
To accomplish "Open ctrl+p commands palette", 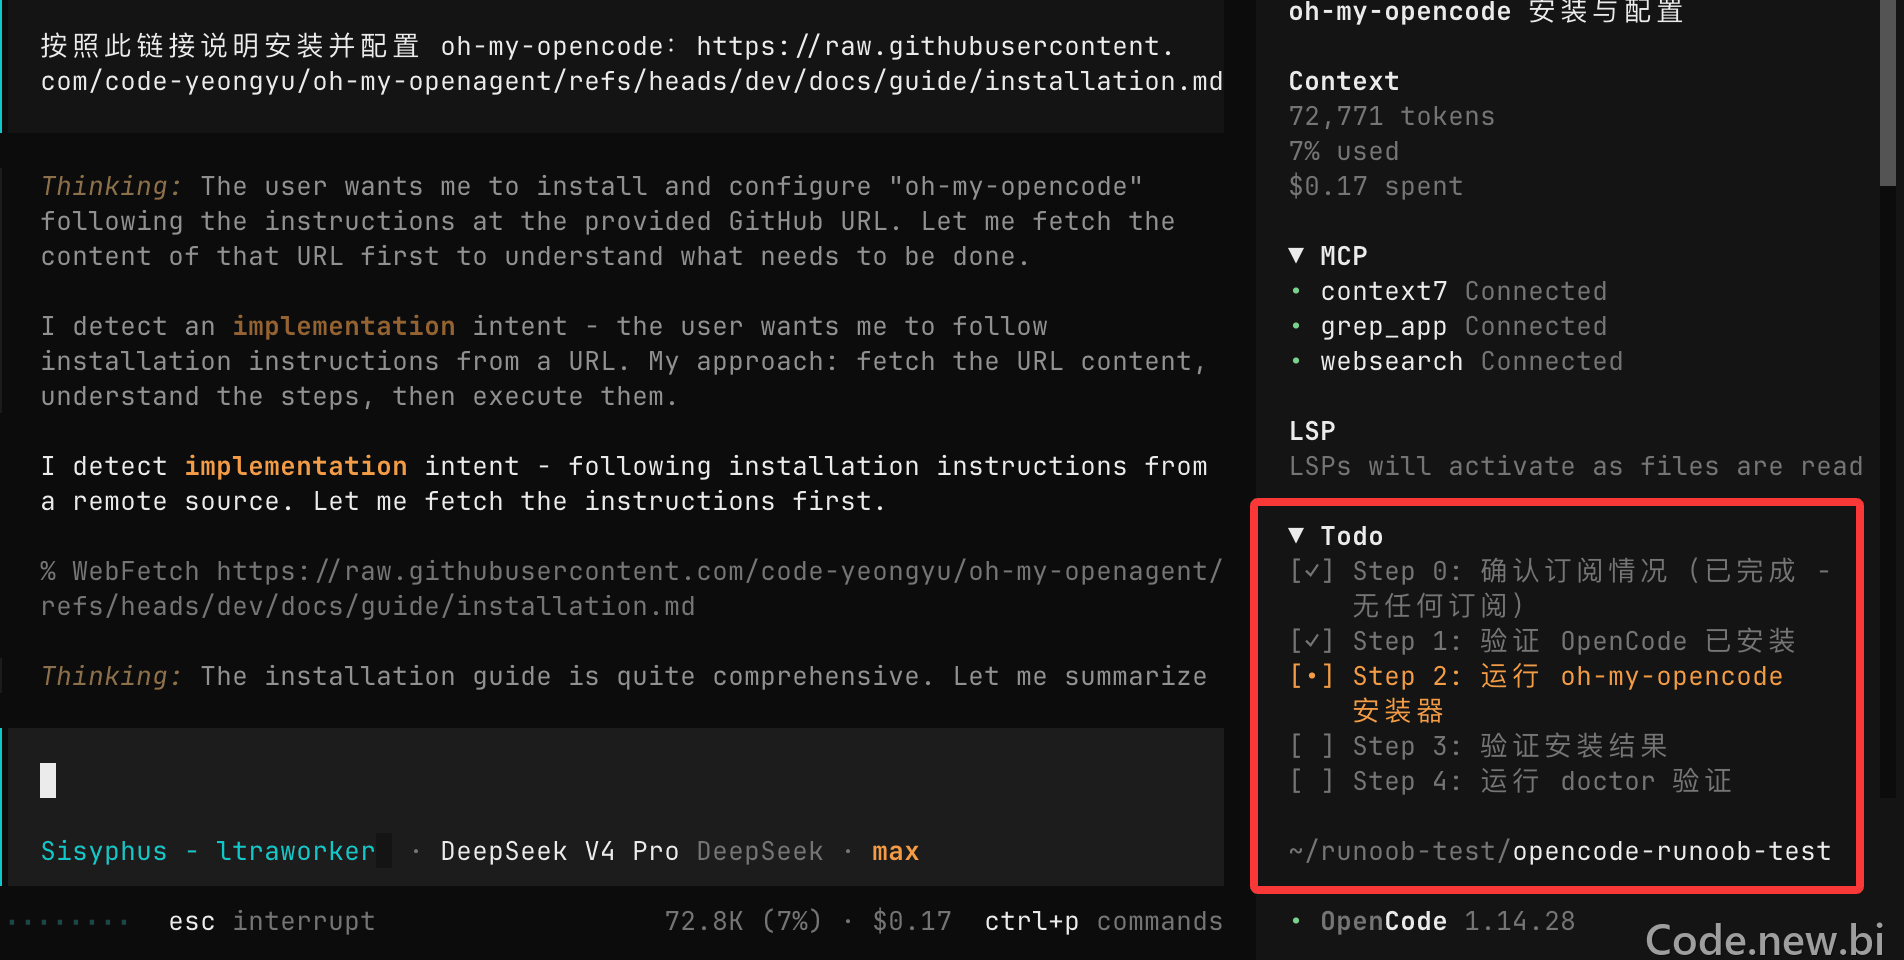I will pyautogui.click(x=1103, y=921).
